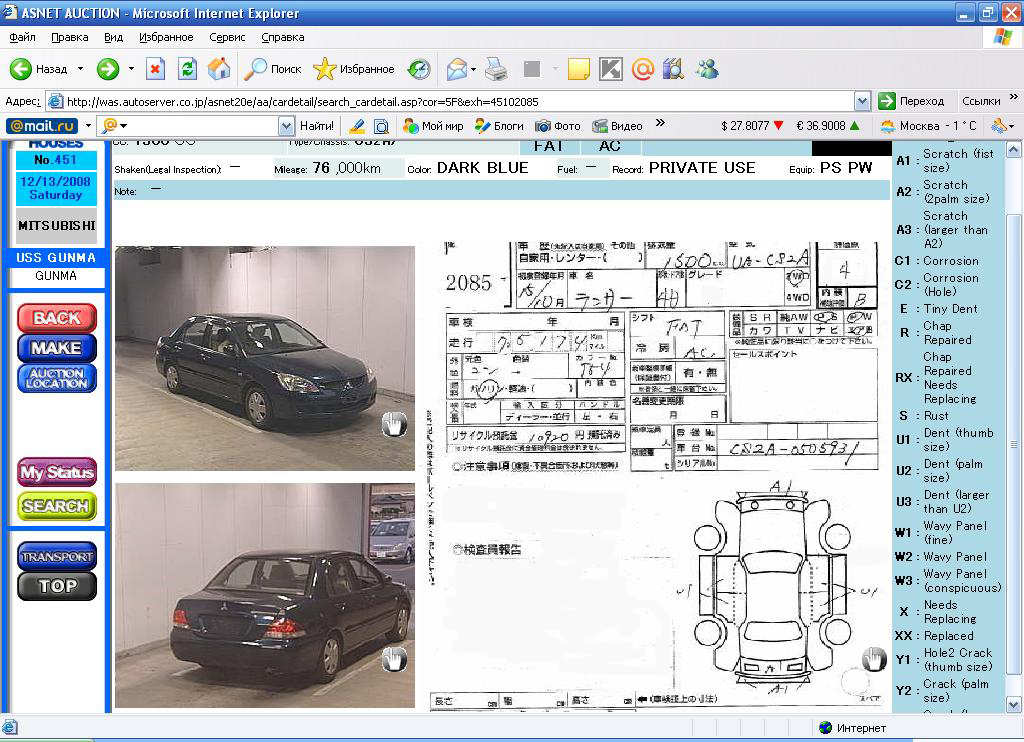Open Видео link in mail.ru toolbar
The height and width of the screenshot is (742, 1024).
617,125
